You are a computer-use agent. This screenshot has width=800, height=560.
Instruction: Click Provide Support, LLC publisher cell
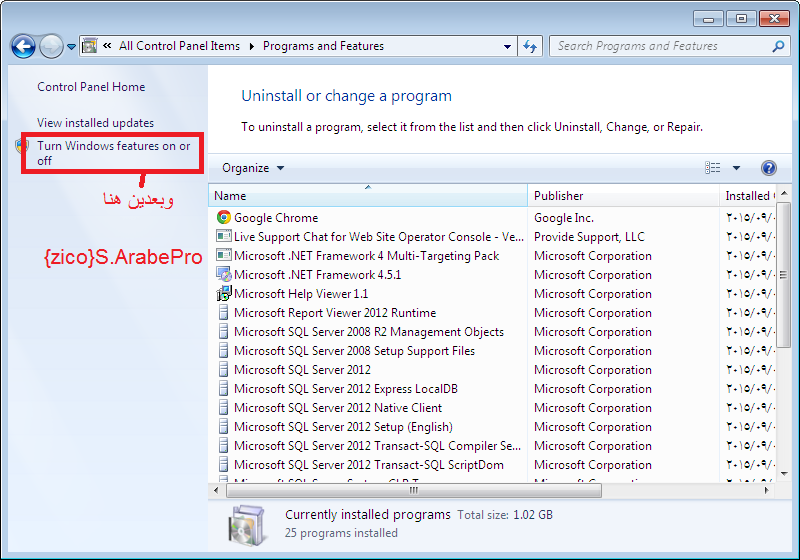(x=589, y=237)
